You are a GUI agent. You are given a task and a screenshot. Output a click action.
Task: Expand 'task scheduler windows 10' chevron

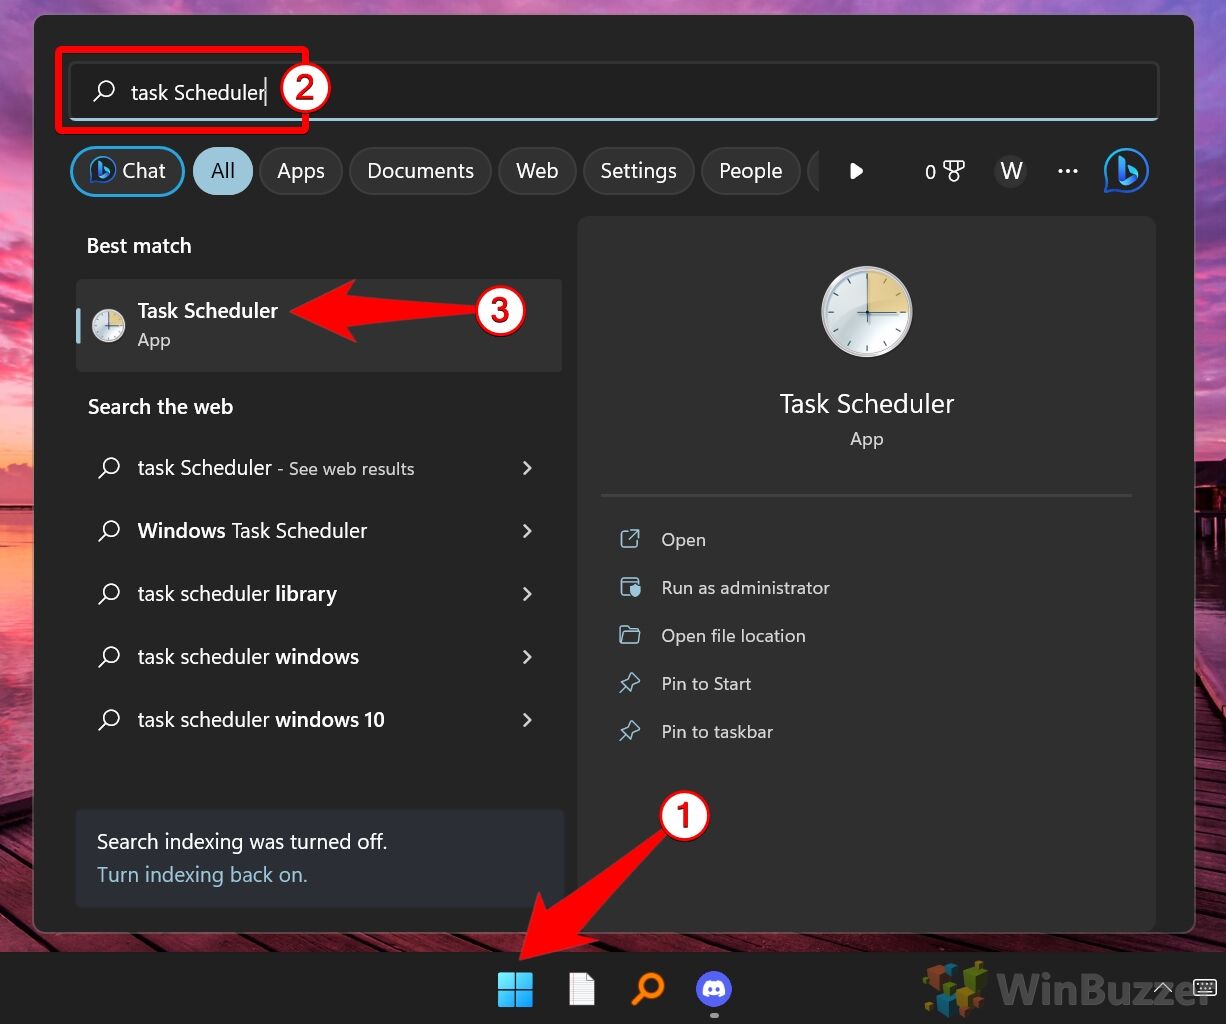coord(527,720)
